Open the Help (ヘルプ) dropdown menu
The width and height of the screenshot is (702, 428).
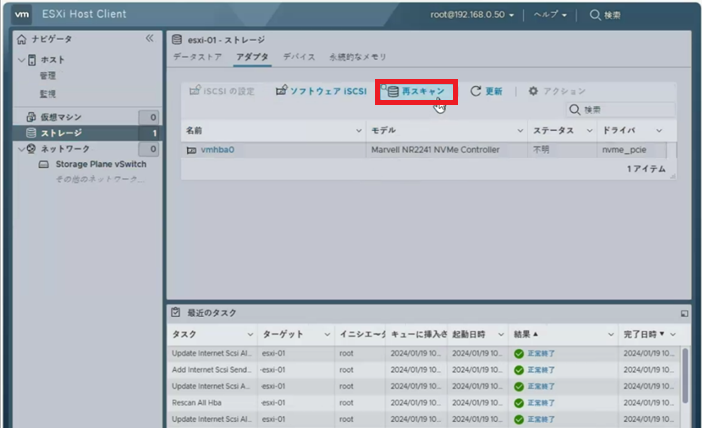pos(550,15)
